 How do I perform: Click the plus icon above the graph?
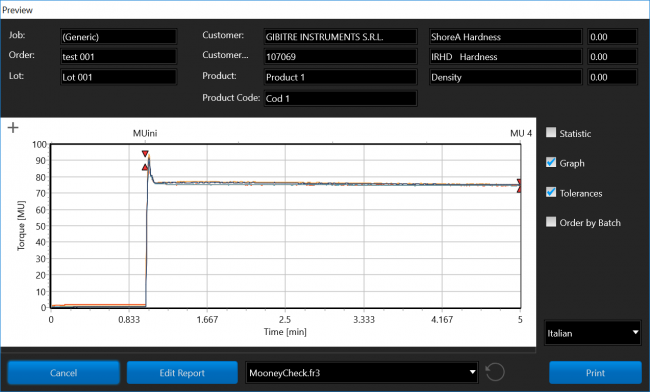pyautogui.click(x=13, y=128)
